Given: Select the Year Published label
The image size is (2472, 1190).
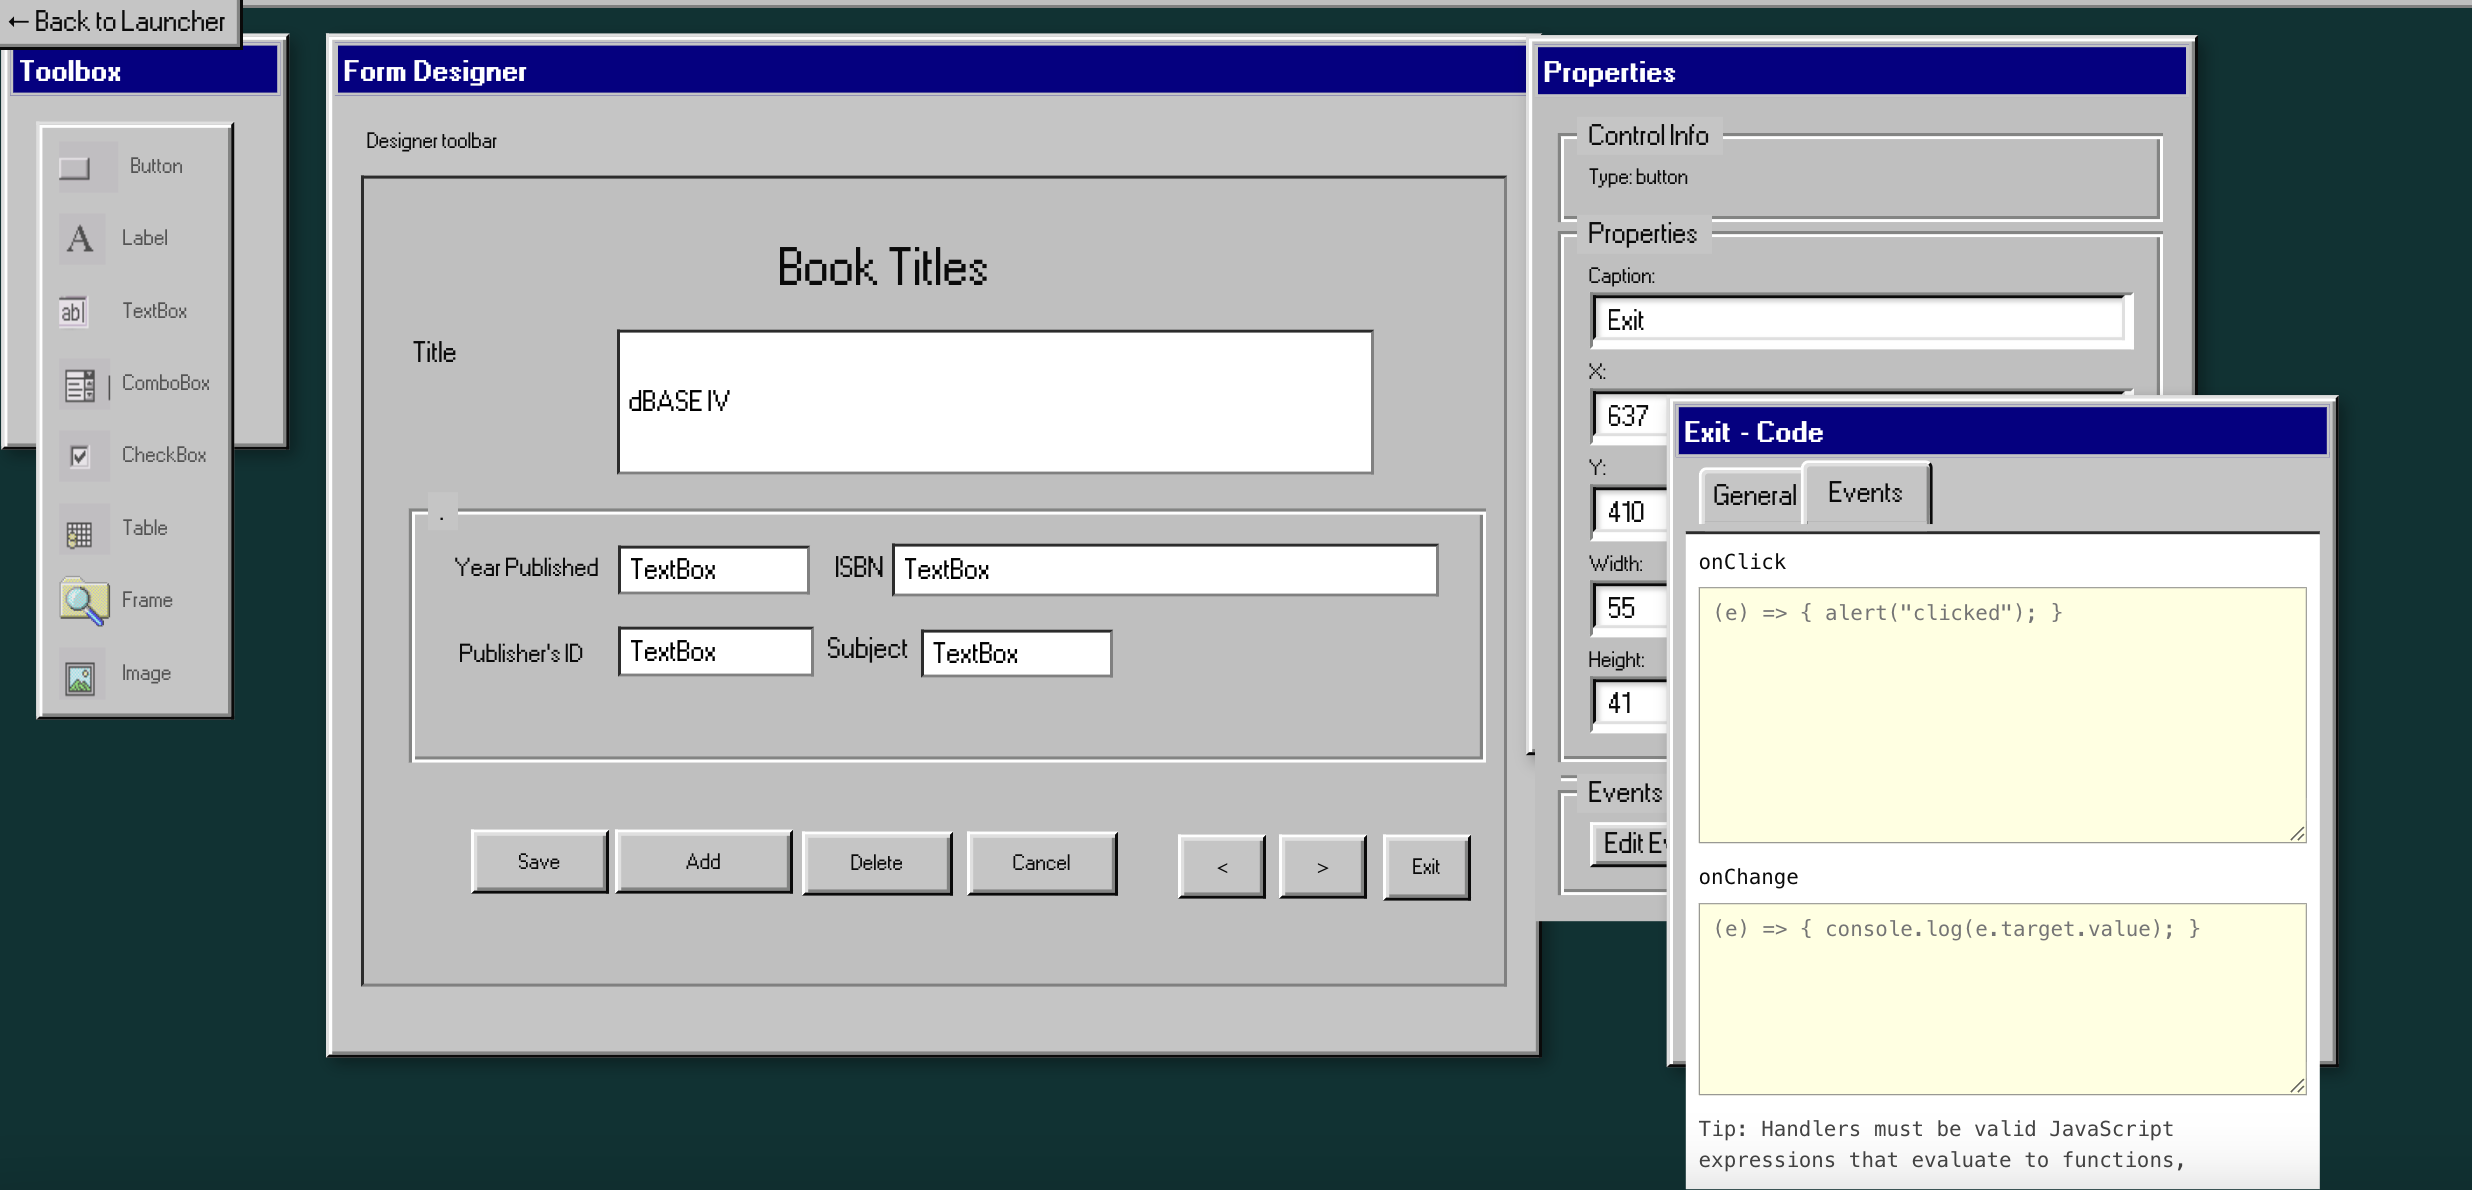Looking at the screenshot, I should (x=526, y=567).
